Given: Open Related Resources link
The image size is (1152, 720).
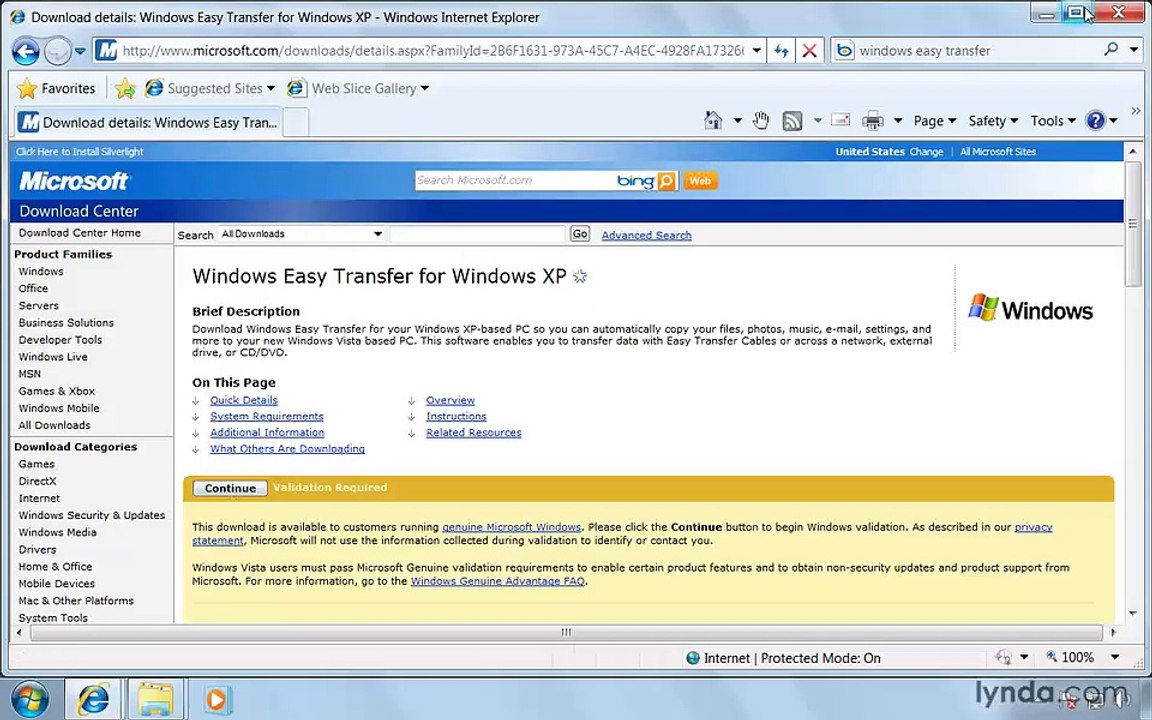Looking at the screenshot, I should [x=474, y=433].
